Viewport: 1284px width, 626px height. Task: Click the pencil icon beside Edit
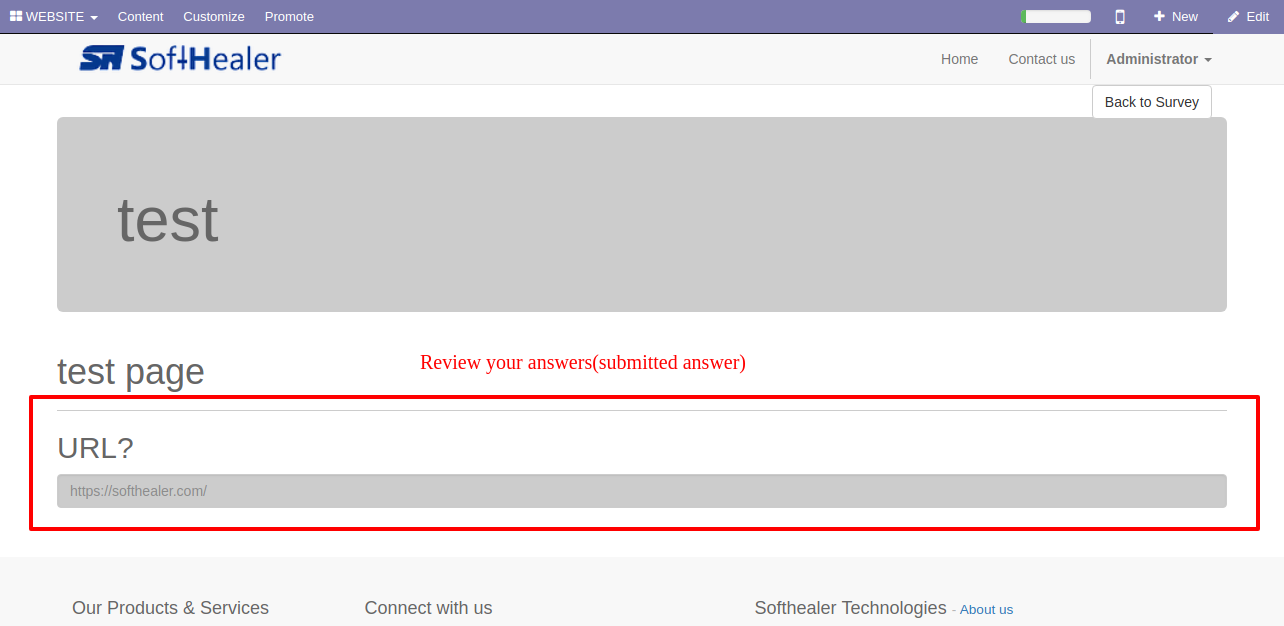pos(1234,16)
